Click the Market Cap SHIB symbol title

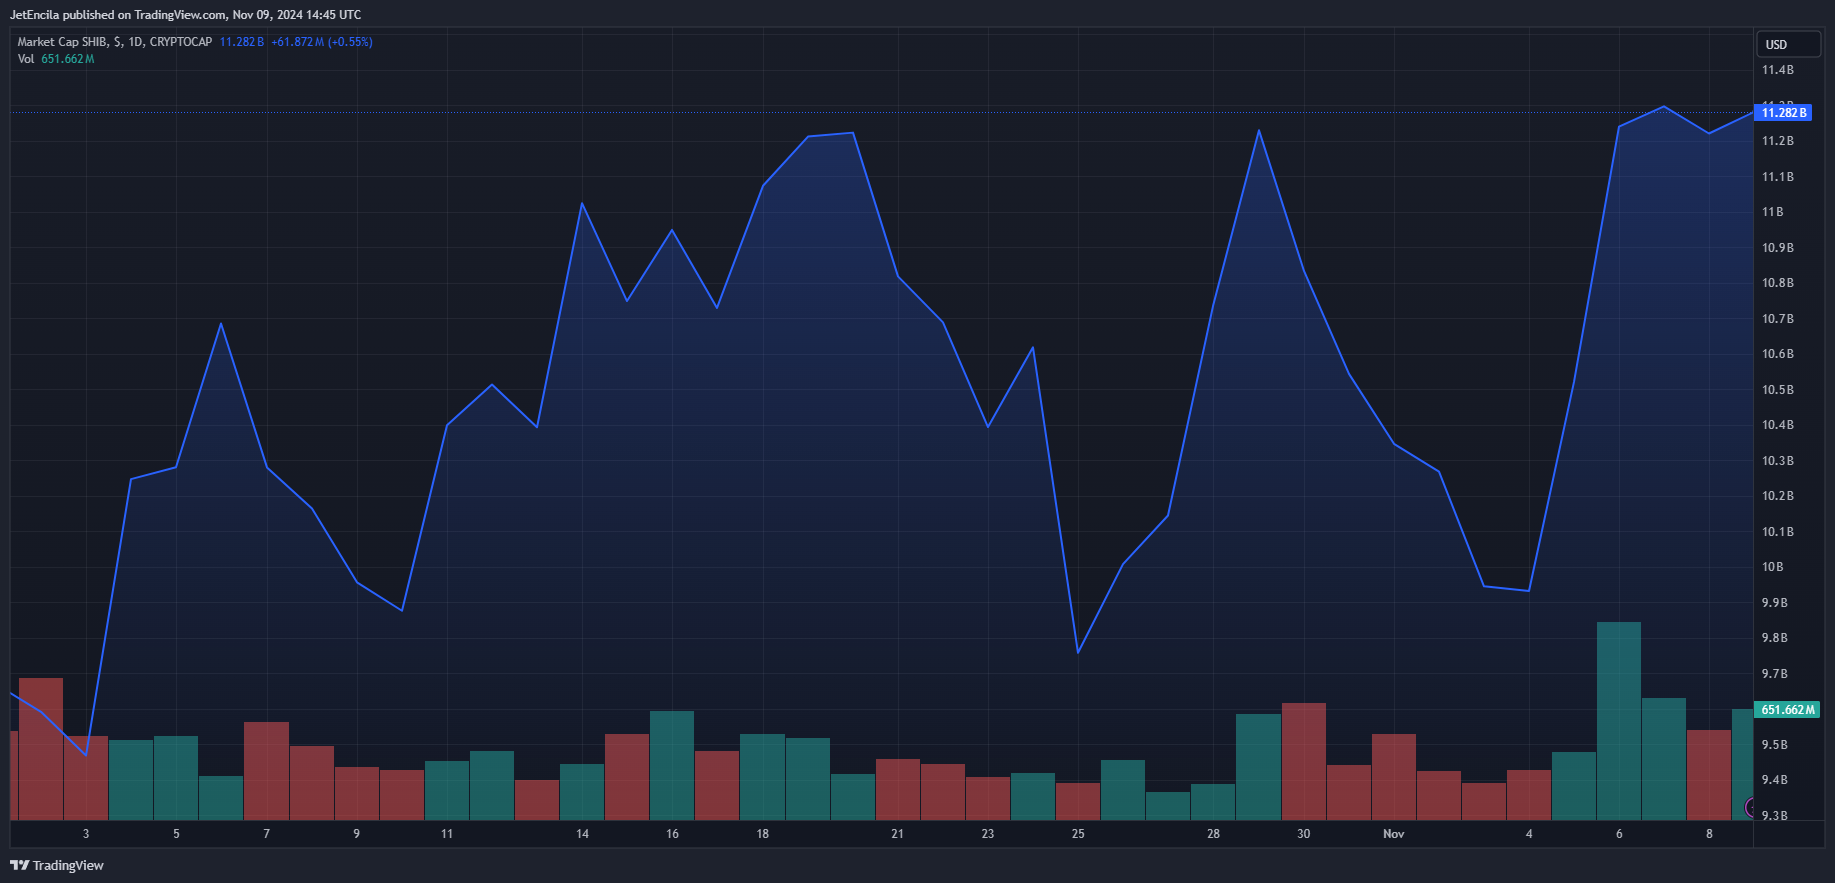[x=114, y=42]
